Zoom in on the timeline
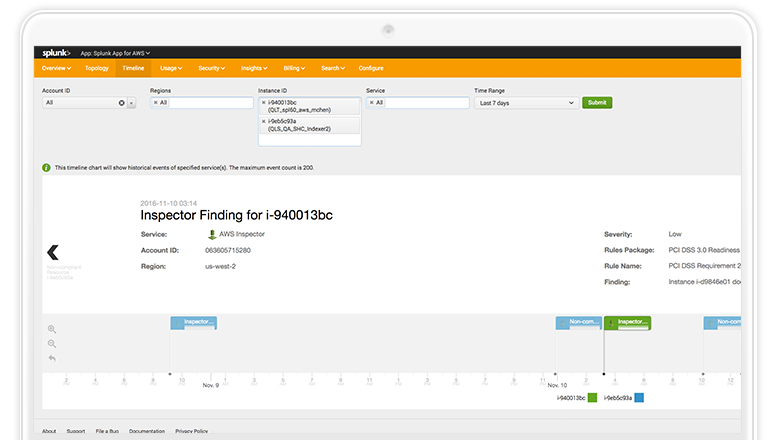The height and width of the screenshot is (440, 770). coord(52,329)
